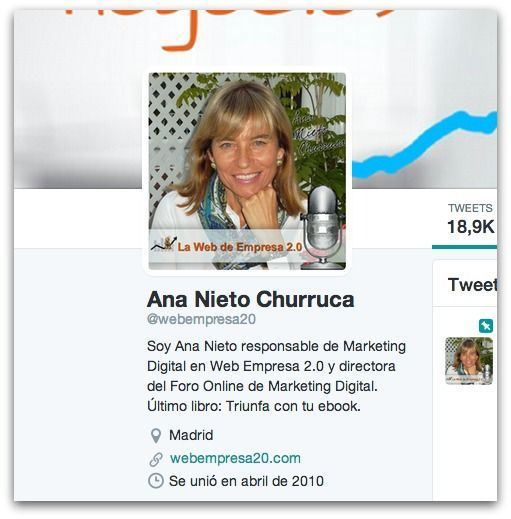Click the microphone graphic in profile photo

point(322,228)
